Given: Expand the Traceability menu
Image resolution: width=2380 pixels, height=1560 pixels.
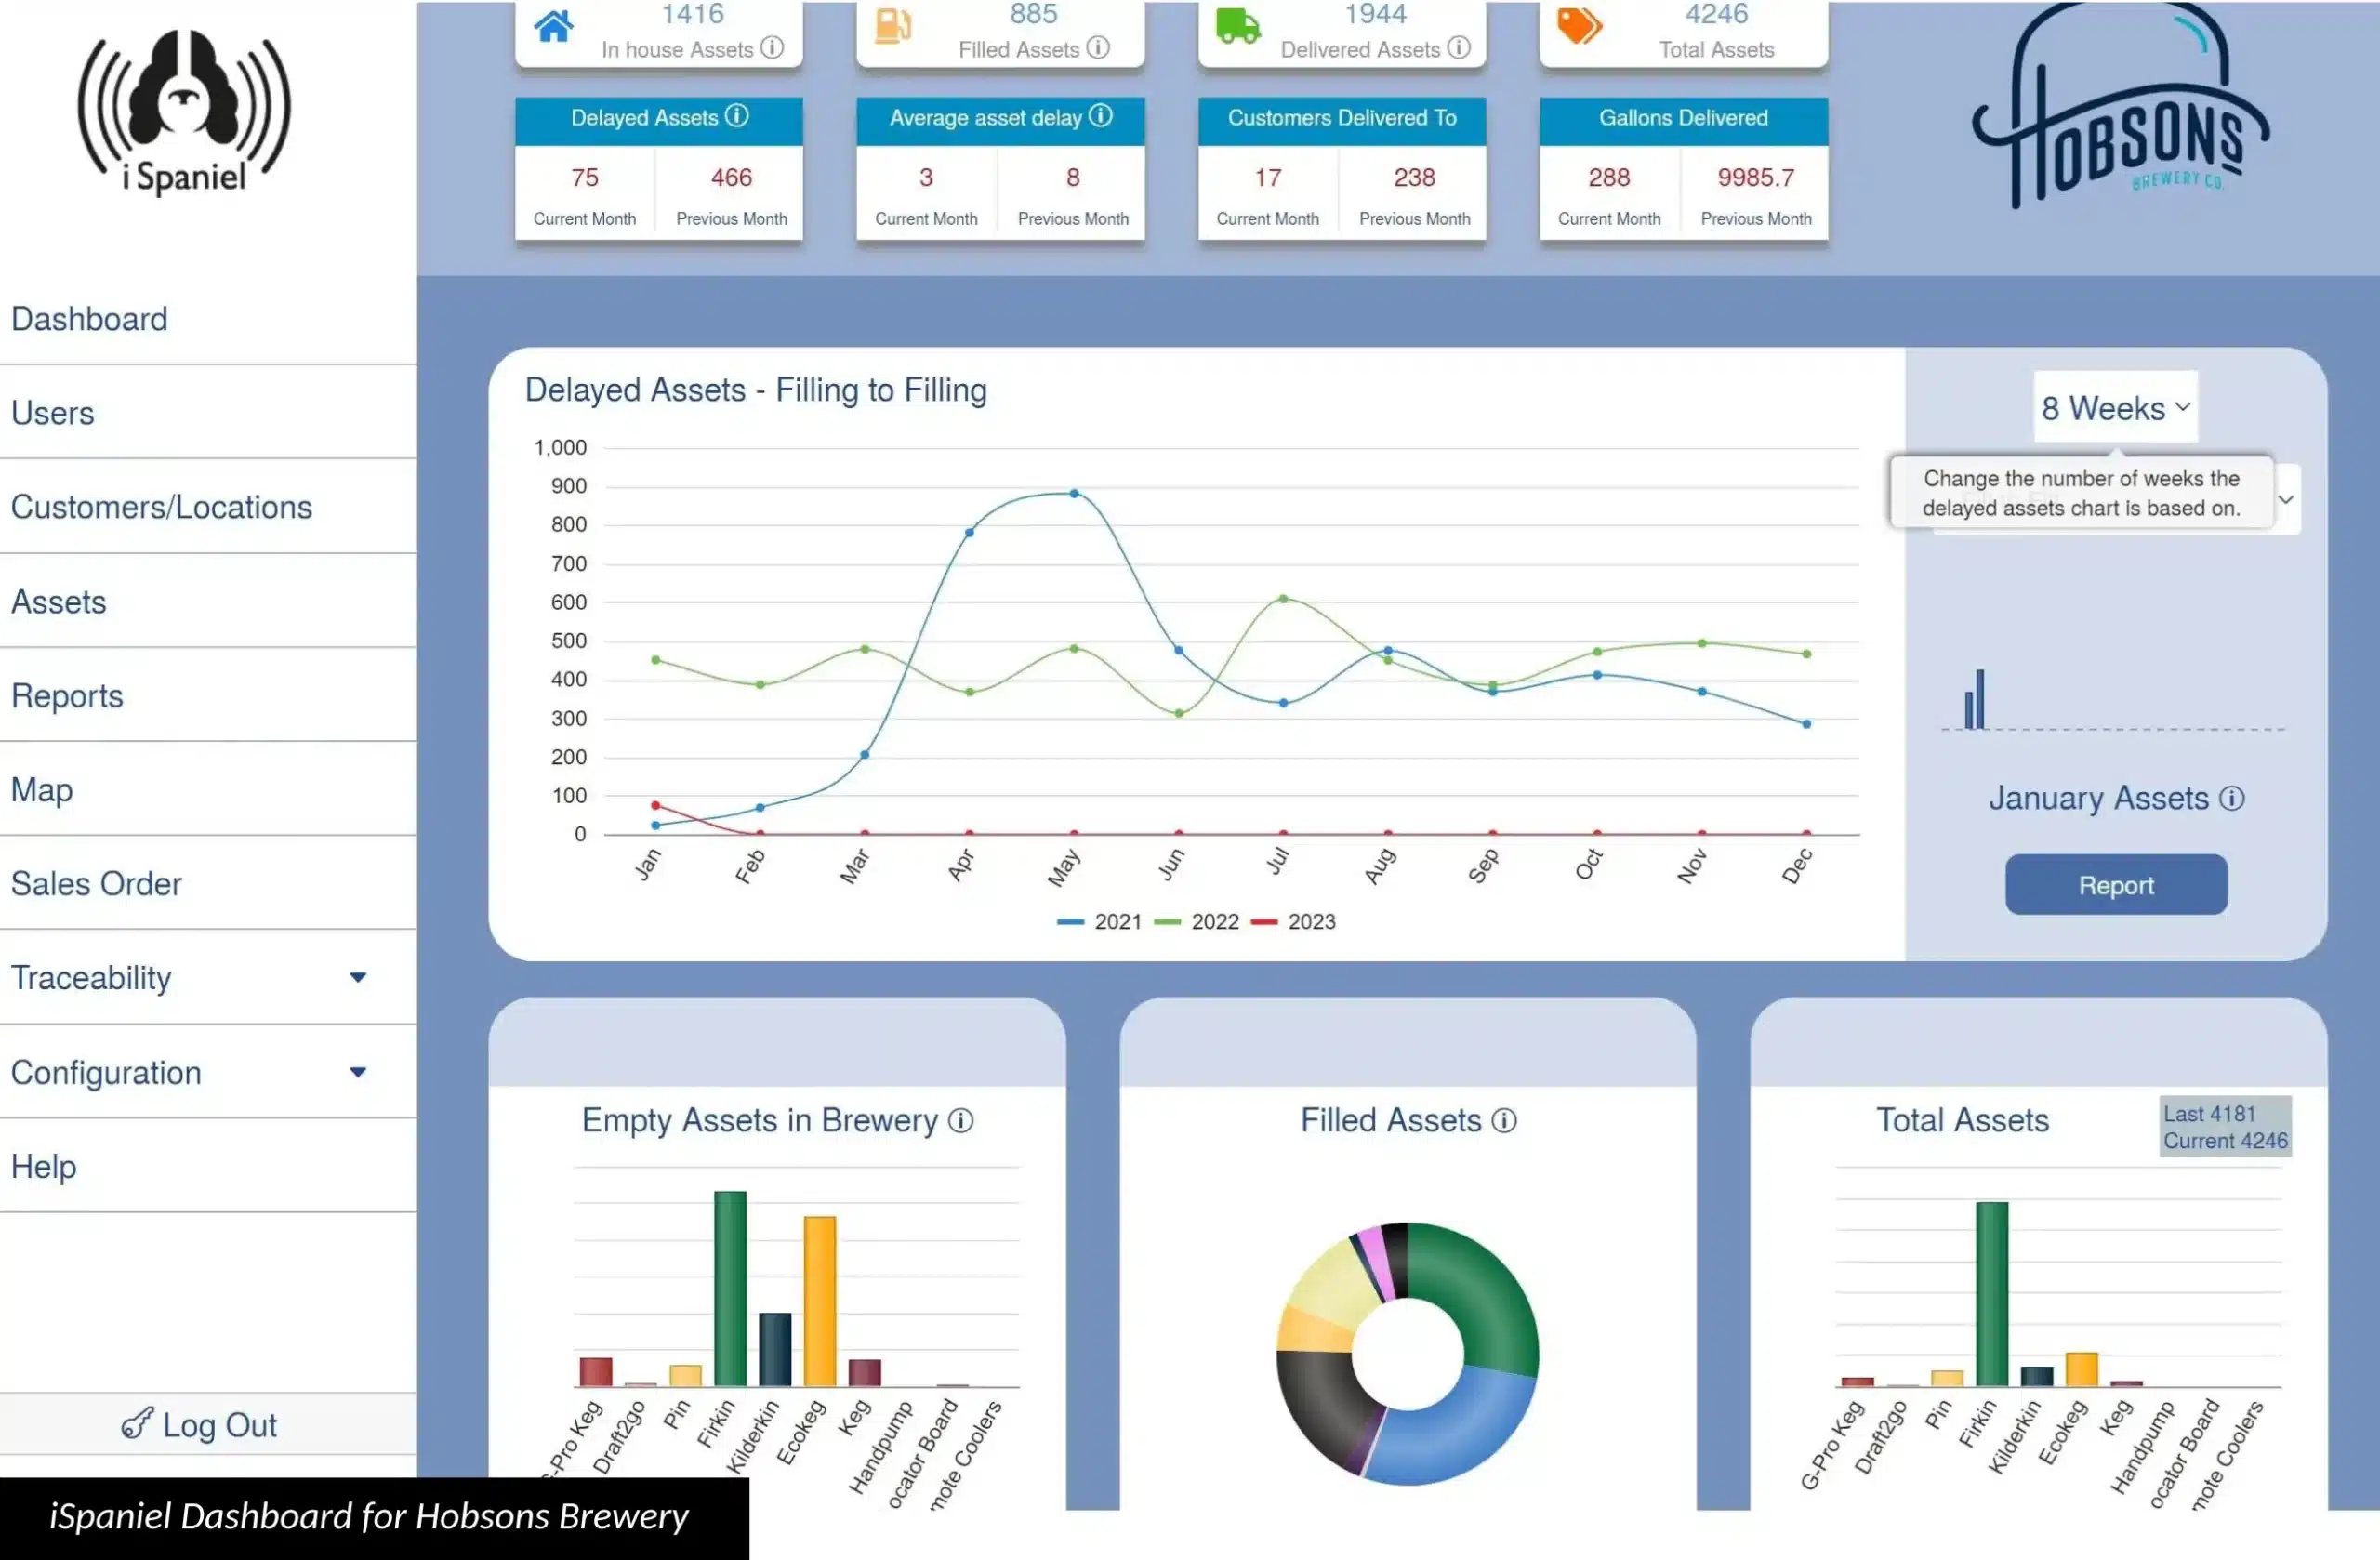Looking at the screenshot, I should (92, 978).
